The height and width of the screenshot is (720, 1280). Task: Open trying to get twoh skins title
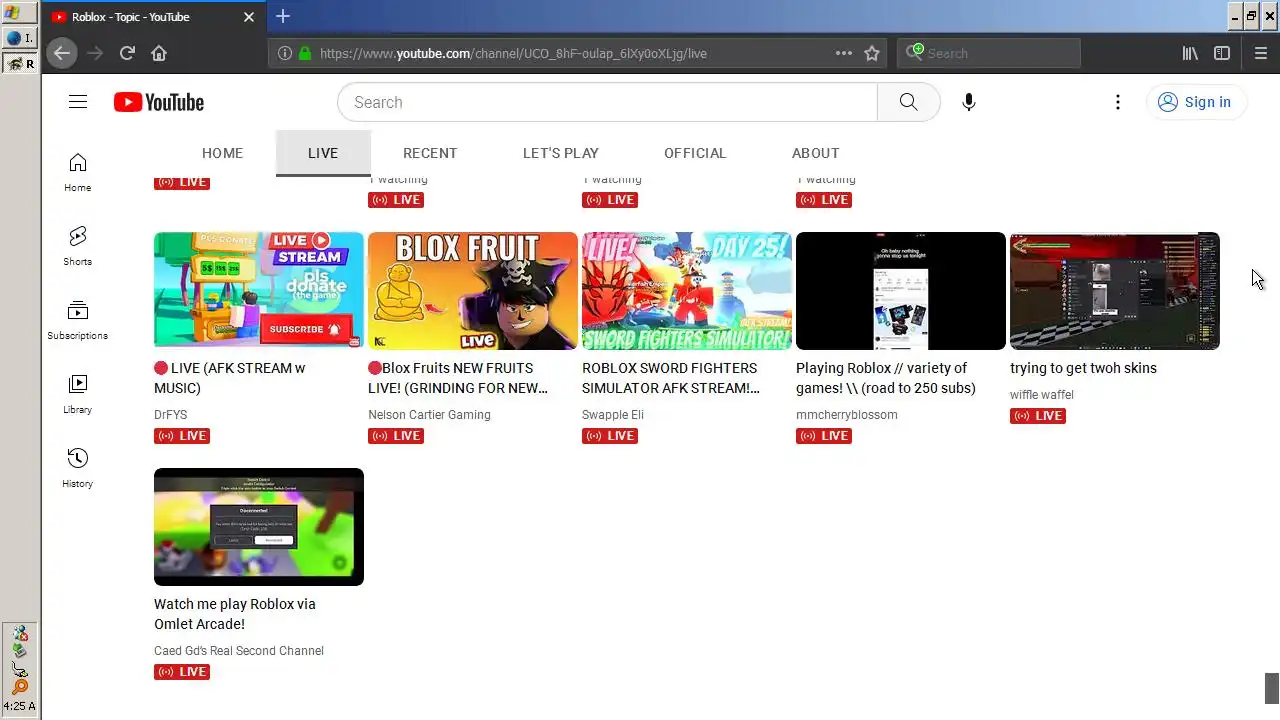tap(1083, 368)
